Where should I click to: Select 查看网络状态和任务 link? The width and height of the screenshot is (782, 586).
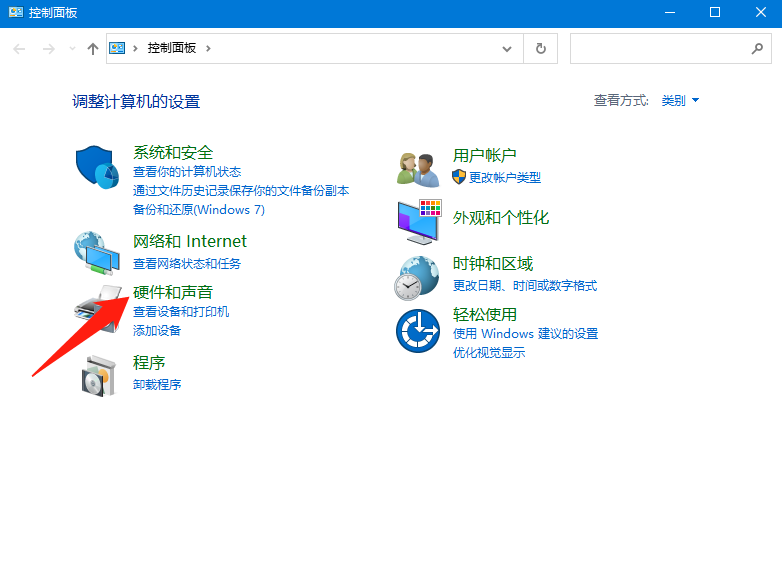tap(187, 263)
